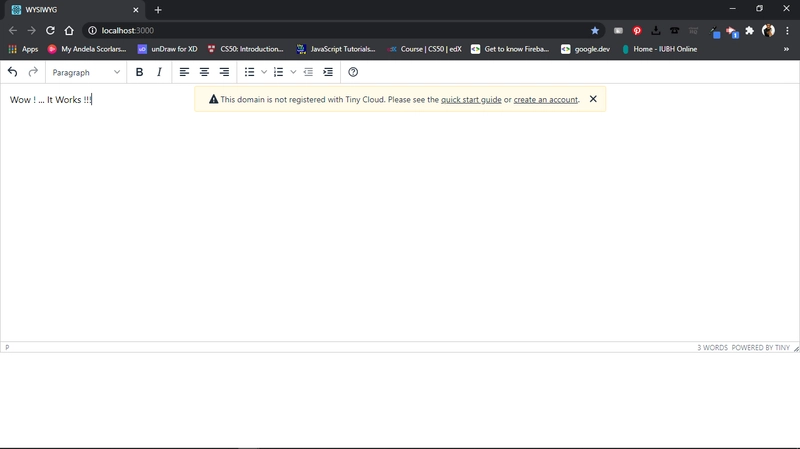Open the Extensions puzzle menu
Viewport: 800px width, 449px height.
[x=749, y=31]
